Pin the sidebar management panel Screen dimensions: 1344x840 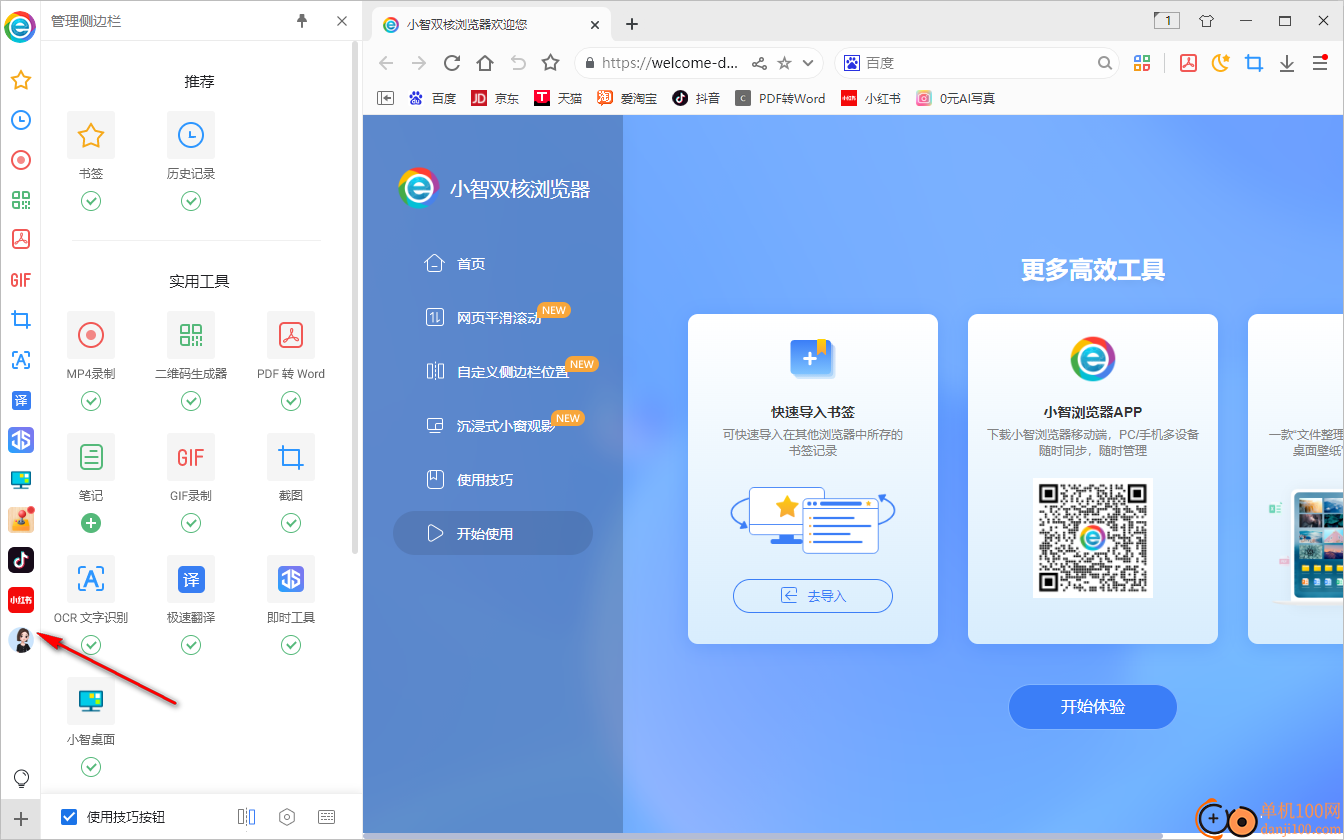[302, 21]
